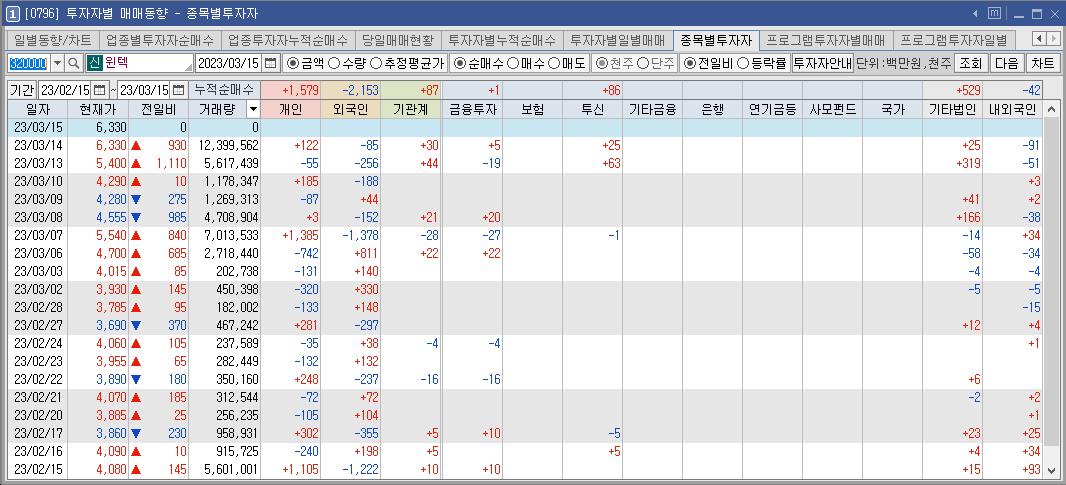Open the calendar for start date 23/02/15
1066x485 pixels.
coord(99,89)
